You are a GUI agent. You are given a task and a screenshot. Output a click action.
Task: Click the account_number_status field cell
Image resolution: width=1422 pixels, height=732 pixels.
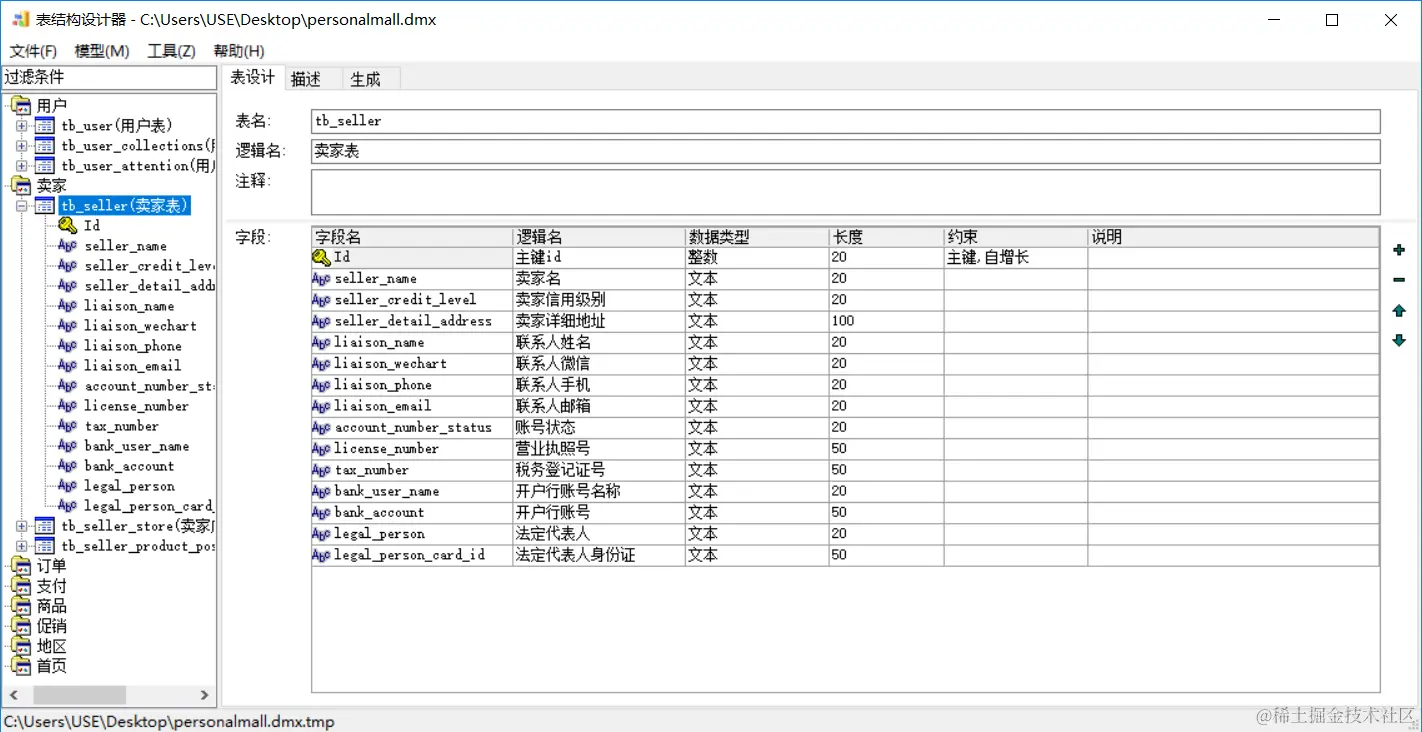412,428
